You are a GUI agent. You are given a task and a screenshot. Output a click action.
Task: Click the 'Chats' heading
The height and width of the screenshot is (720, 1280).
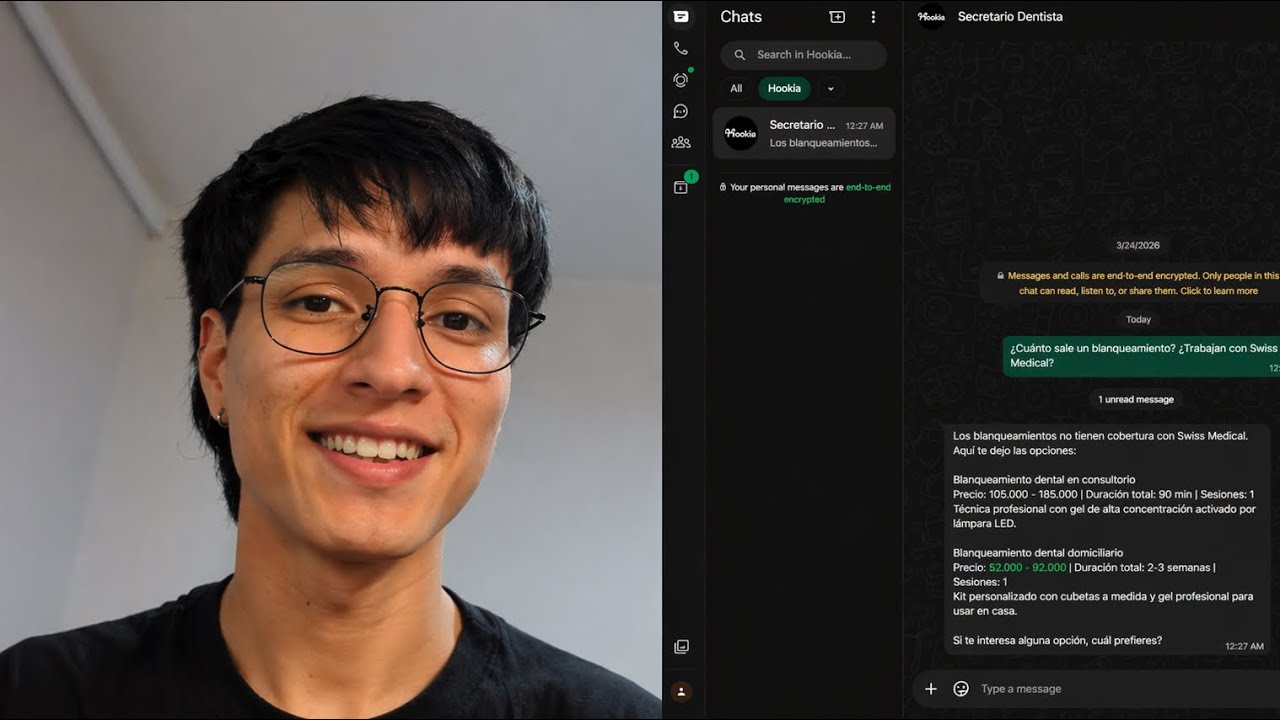click(741, 17)
